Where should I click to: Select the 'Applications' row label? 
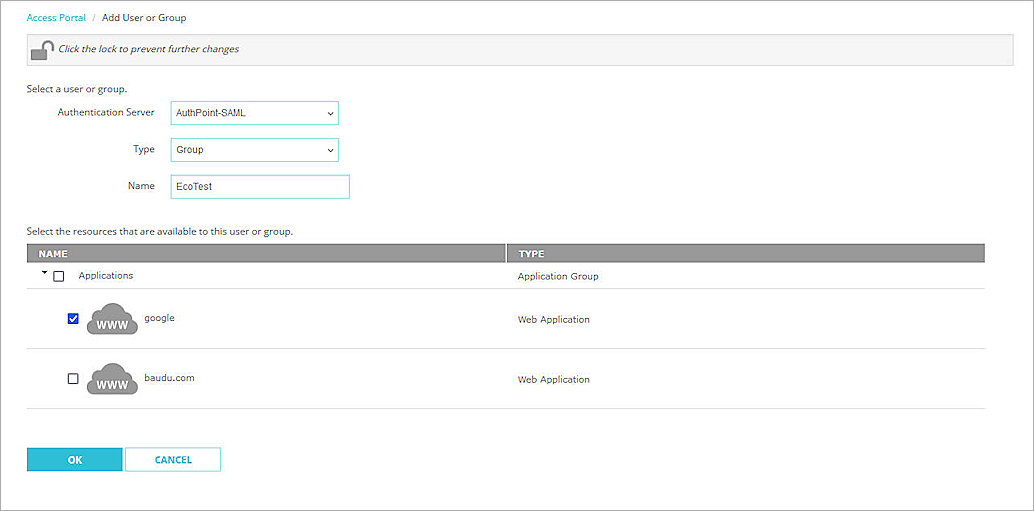click(106, 276)
